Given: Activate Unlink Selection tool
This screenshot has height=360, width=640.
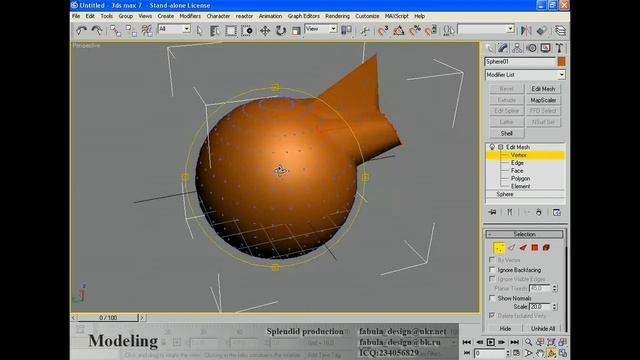Looking at the screenshot, I should coord(131,30).
